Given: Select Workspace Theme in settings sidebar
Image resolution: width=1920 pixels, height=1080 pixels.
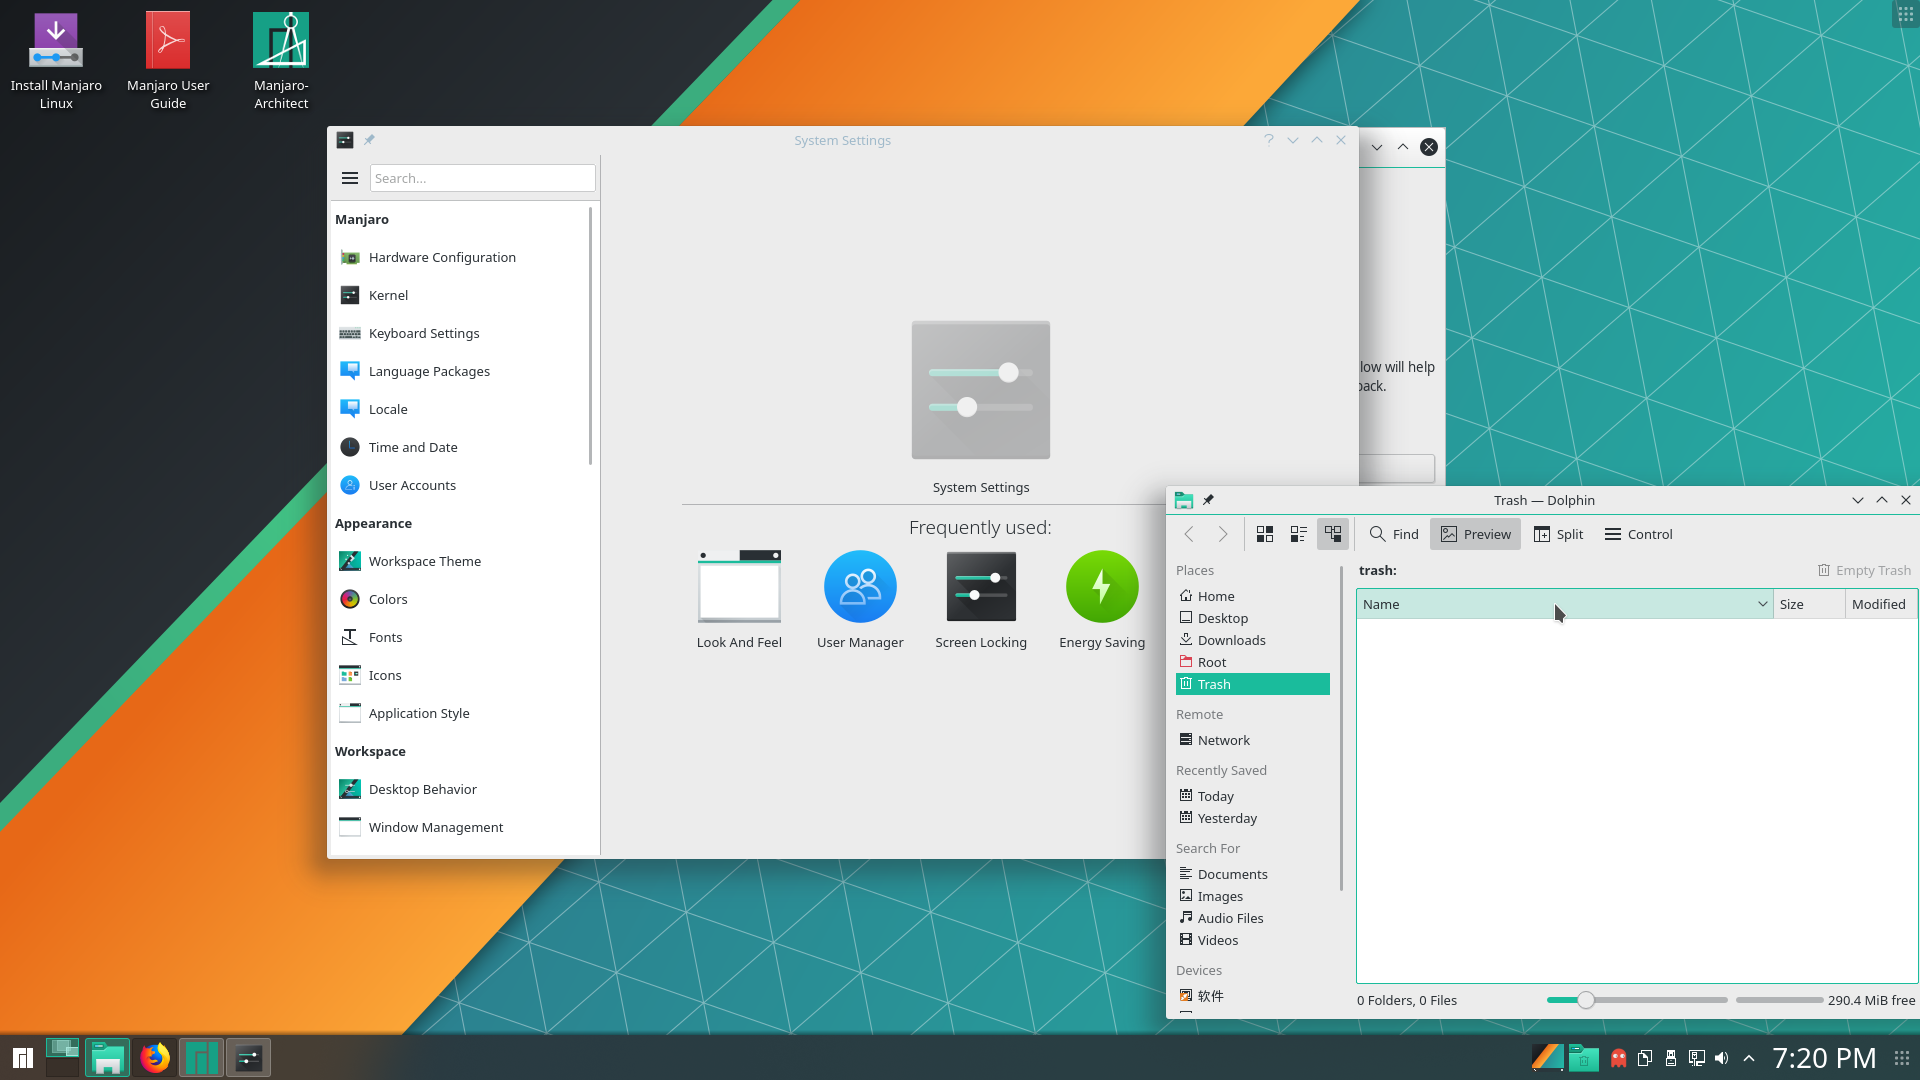Looking at the screenshot, I should (424, 561).
